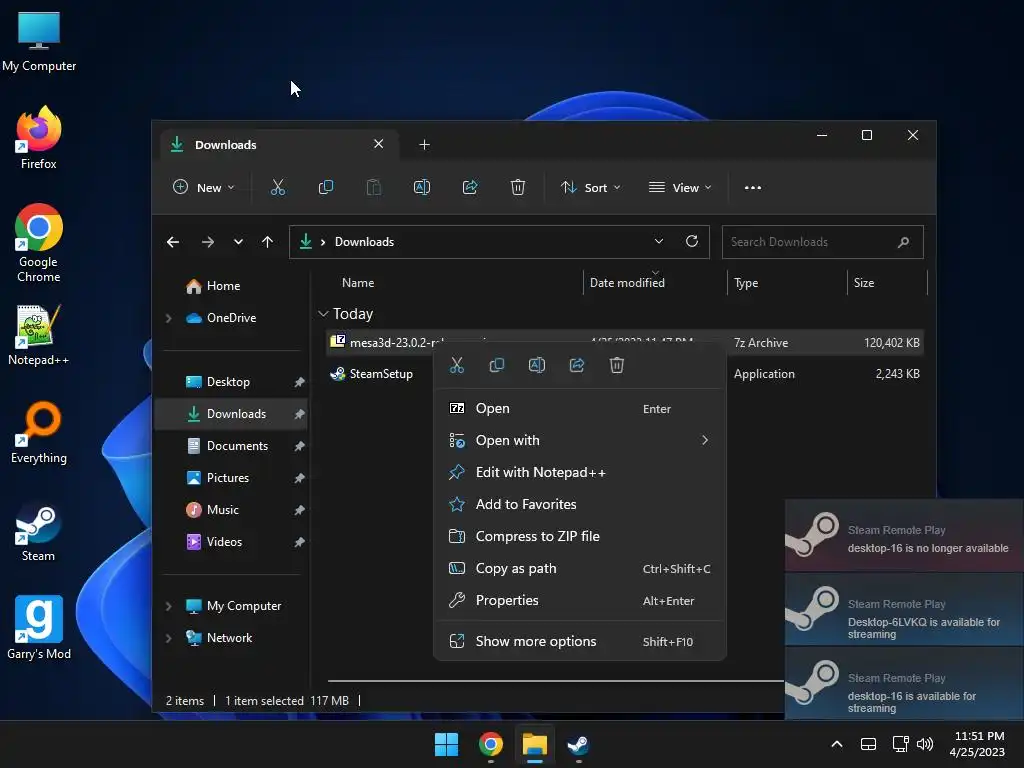Click the Delete trash icon in Explorer toolbar
The width and height of the screenshot is (1024, 768).
click(517, 187)
